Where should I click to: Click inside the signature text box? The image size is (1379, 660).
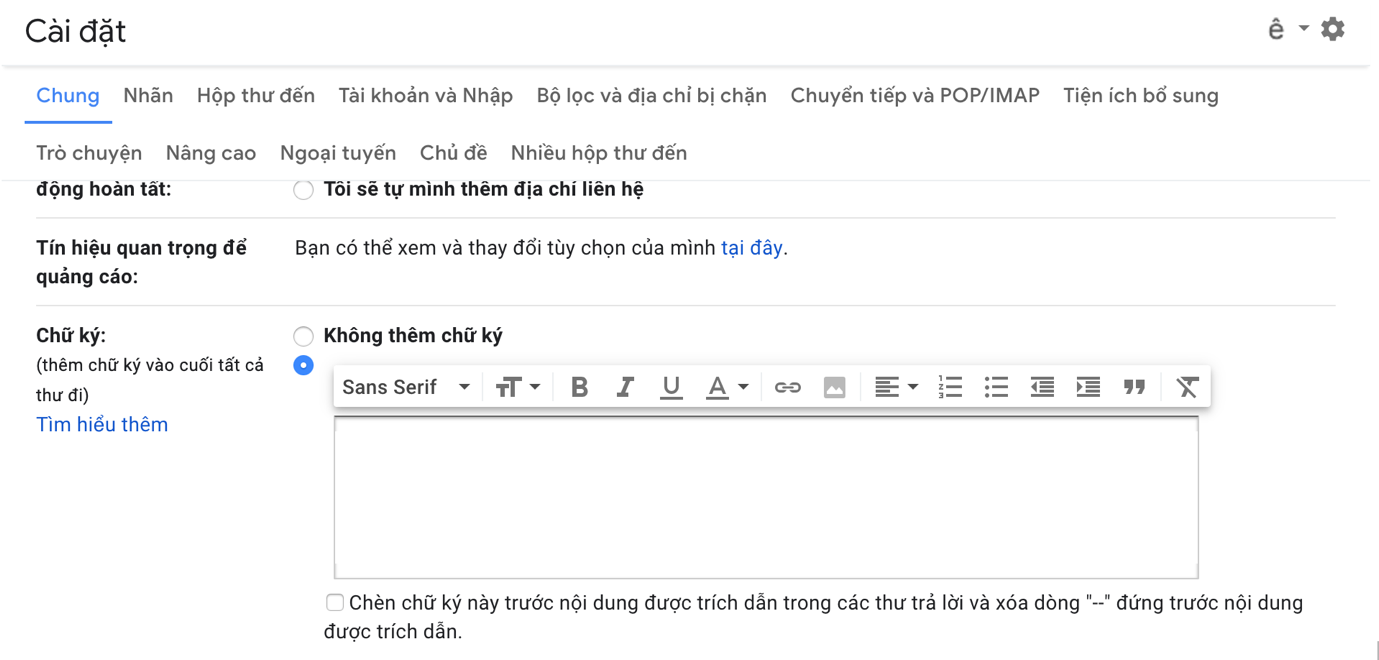click(766, 497)
